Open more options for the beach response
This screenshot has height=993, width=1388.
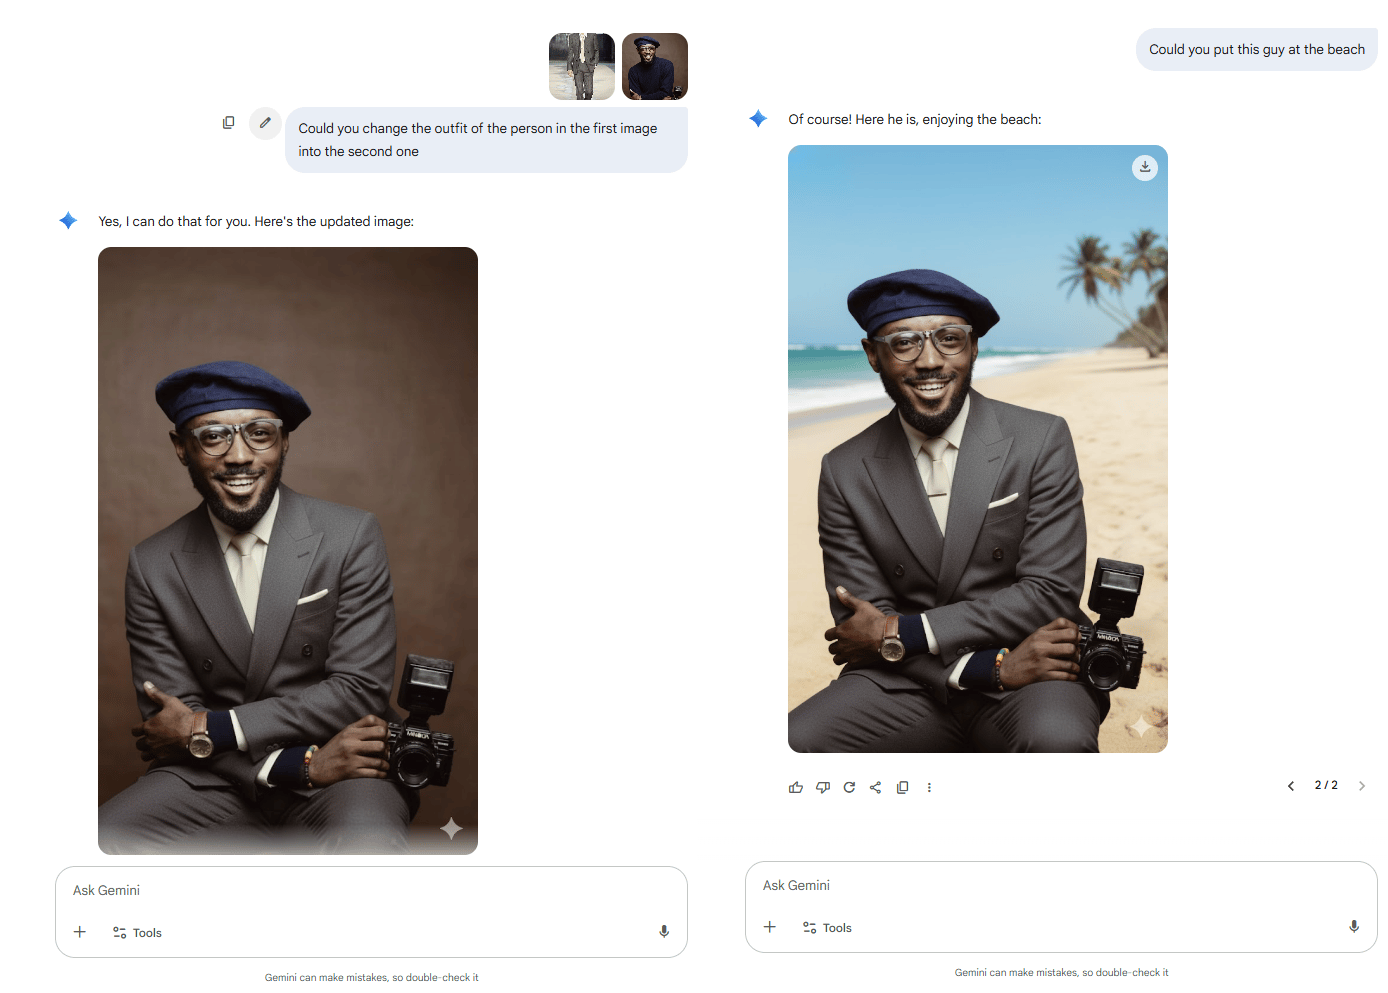929,787
